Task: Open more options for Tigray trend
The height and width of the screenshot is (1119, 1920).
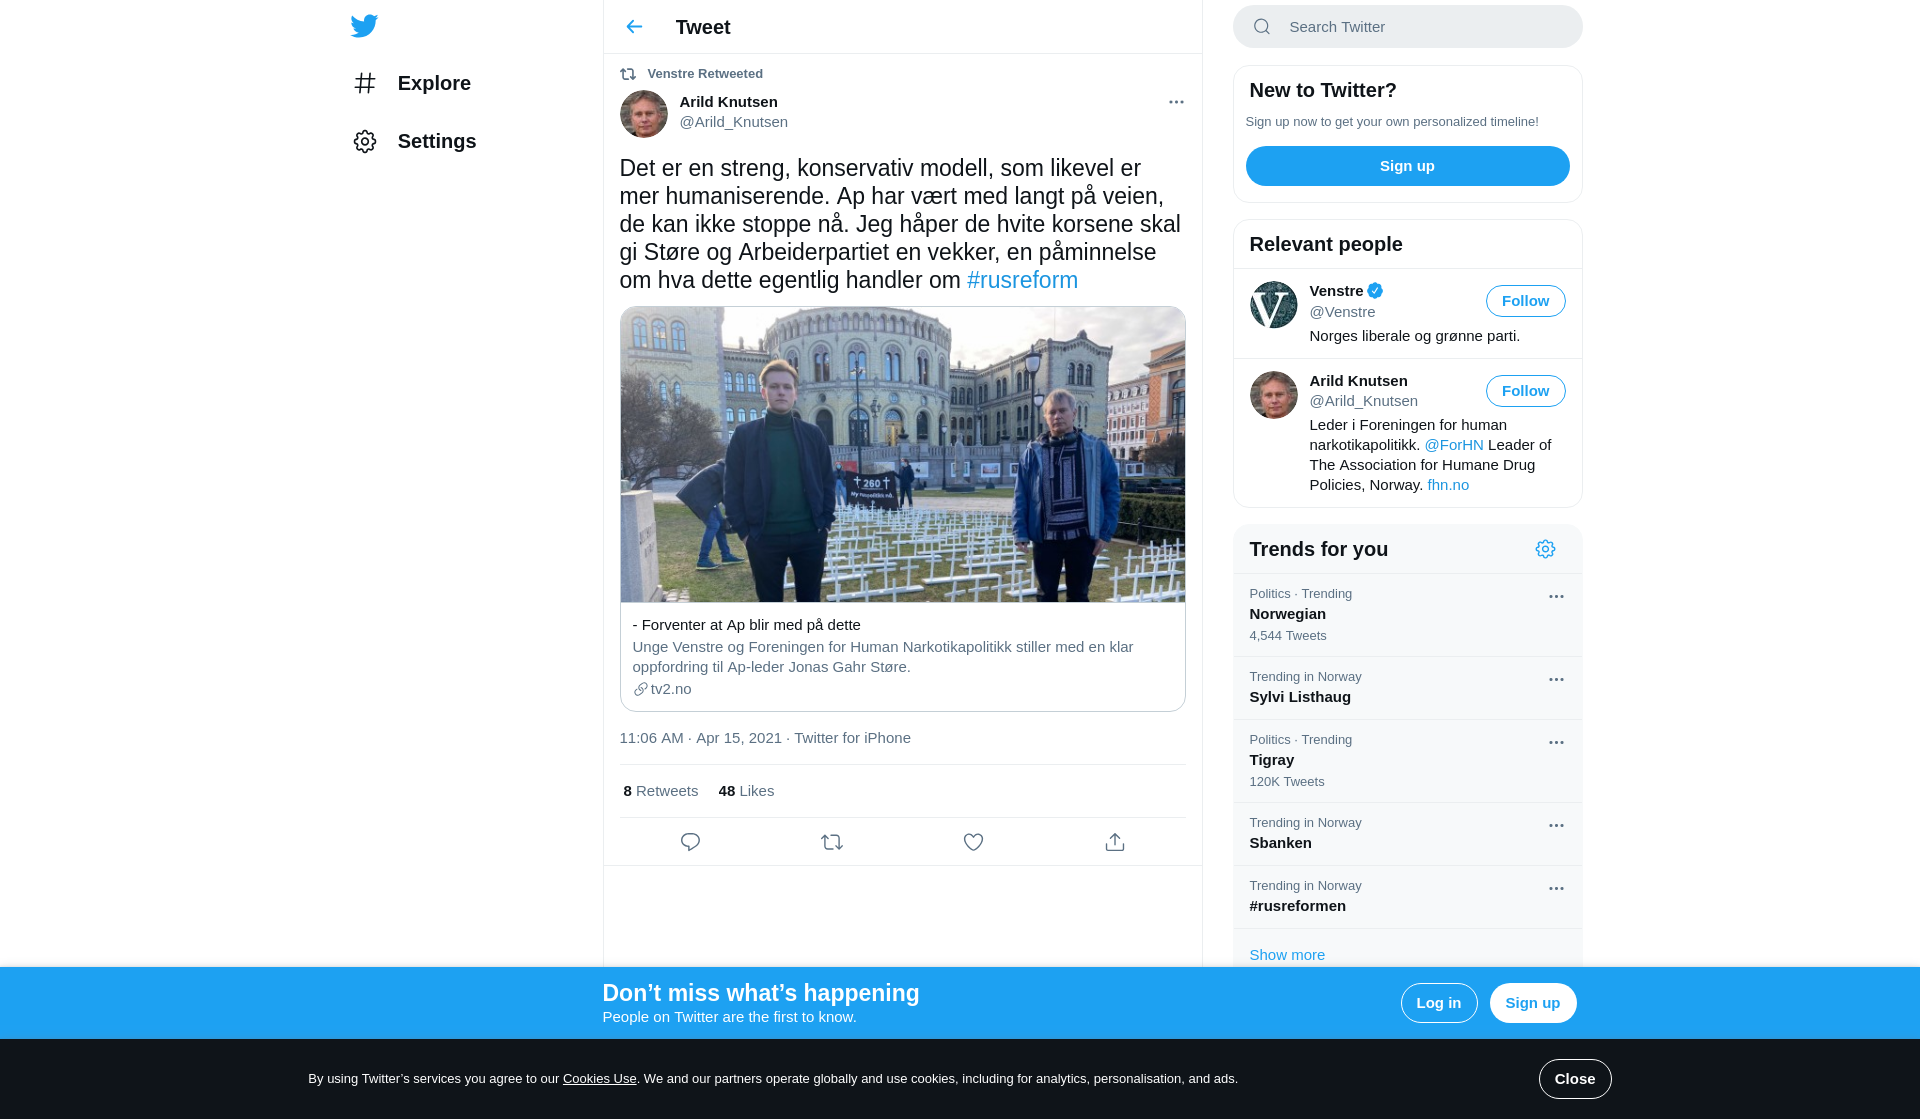Action: pyautogui.click(x=1556, y=742)
